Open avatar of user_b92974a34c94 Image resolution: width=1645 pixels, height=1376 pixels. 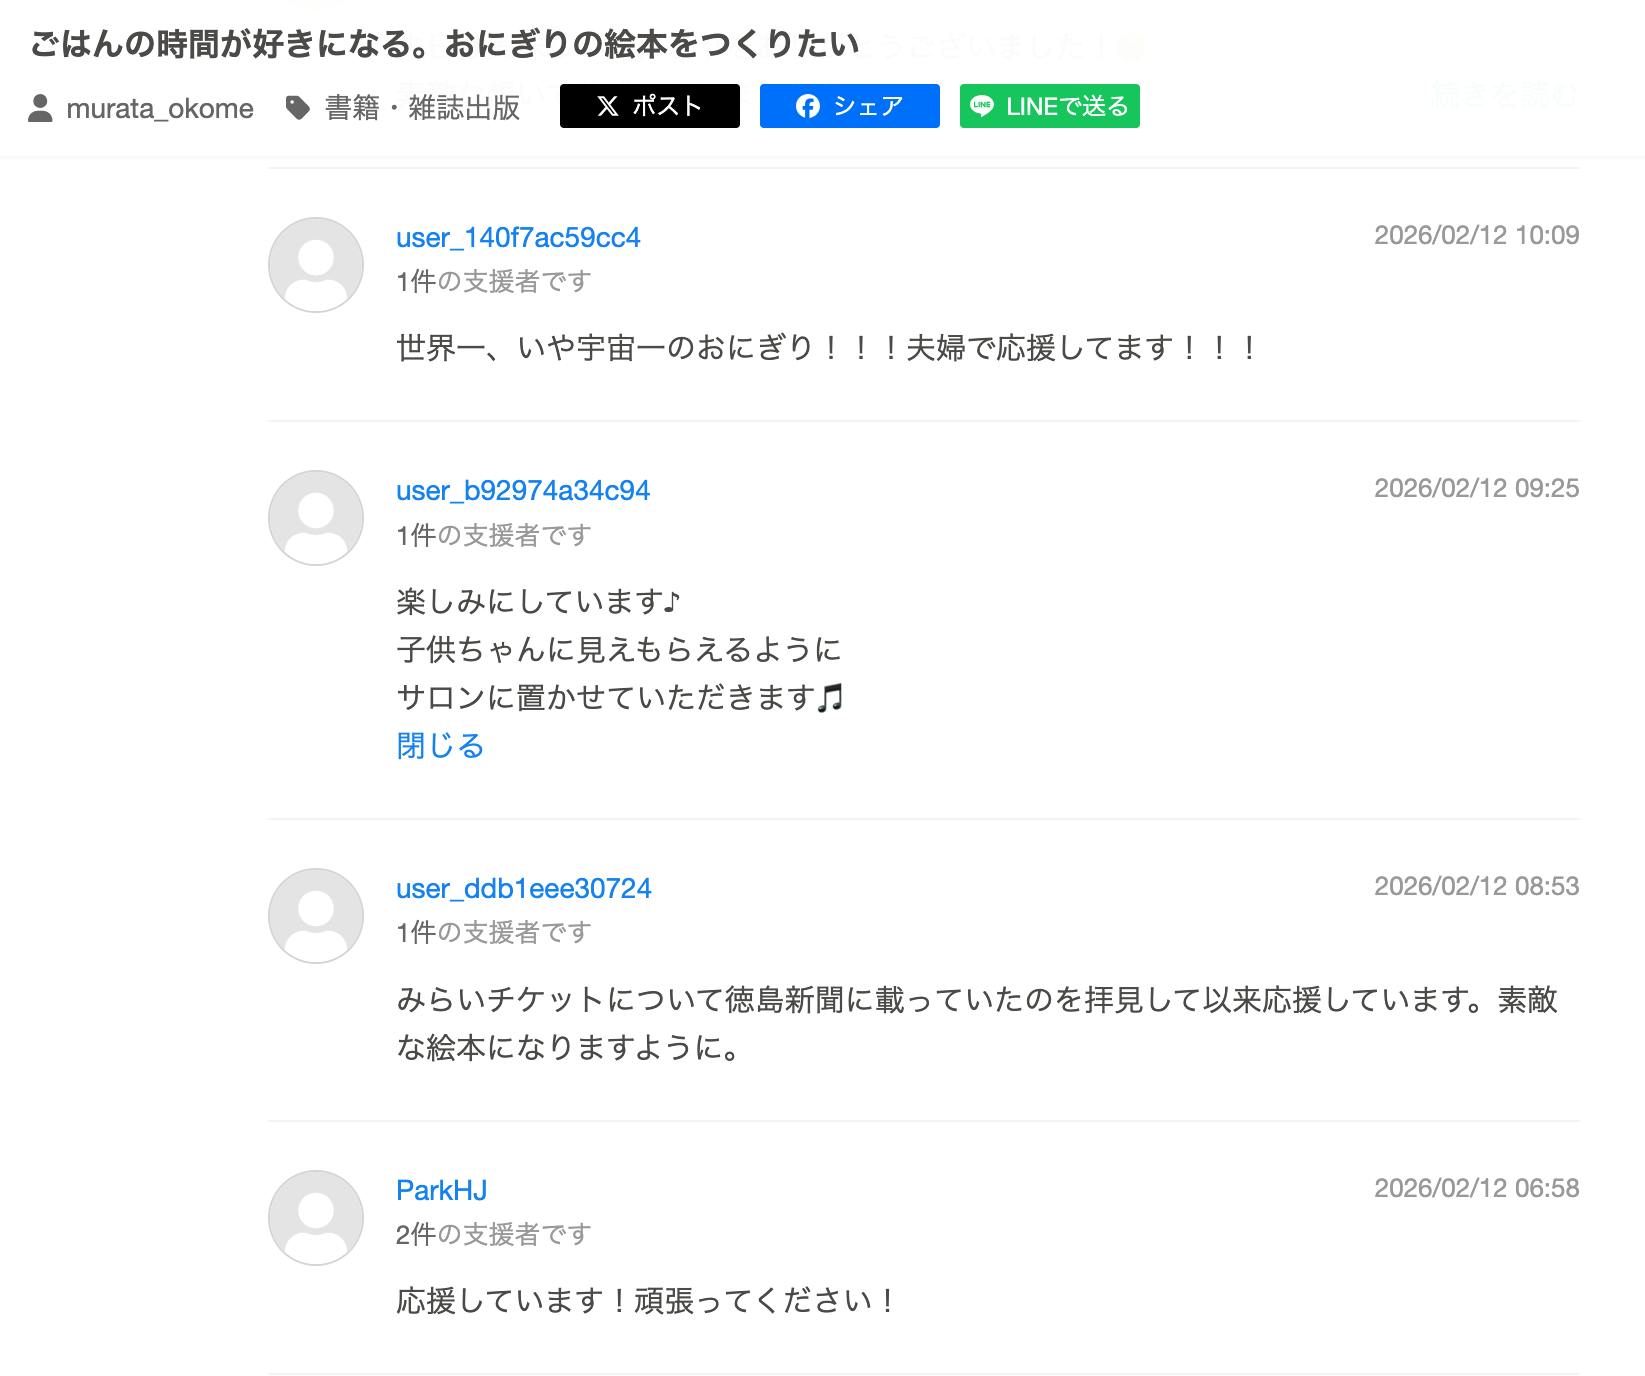pyautogui.click(x=316, y=518)
